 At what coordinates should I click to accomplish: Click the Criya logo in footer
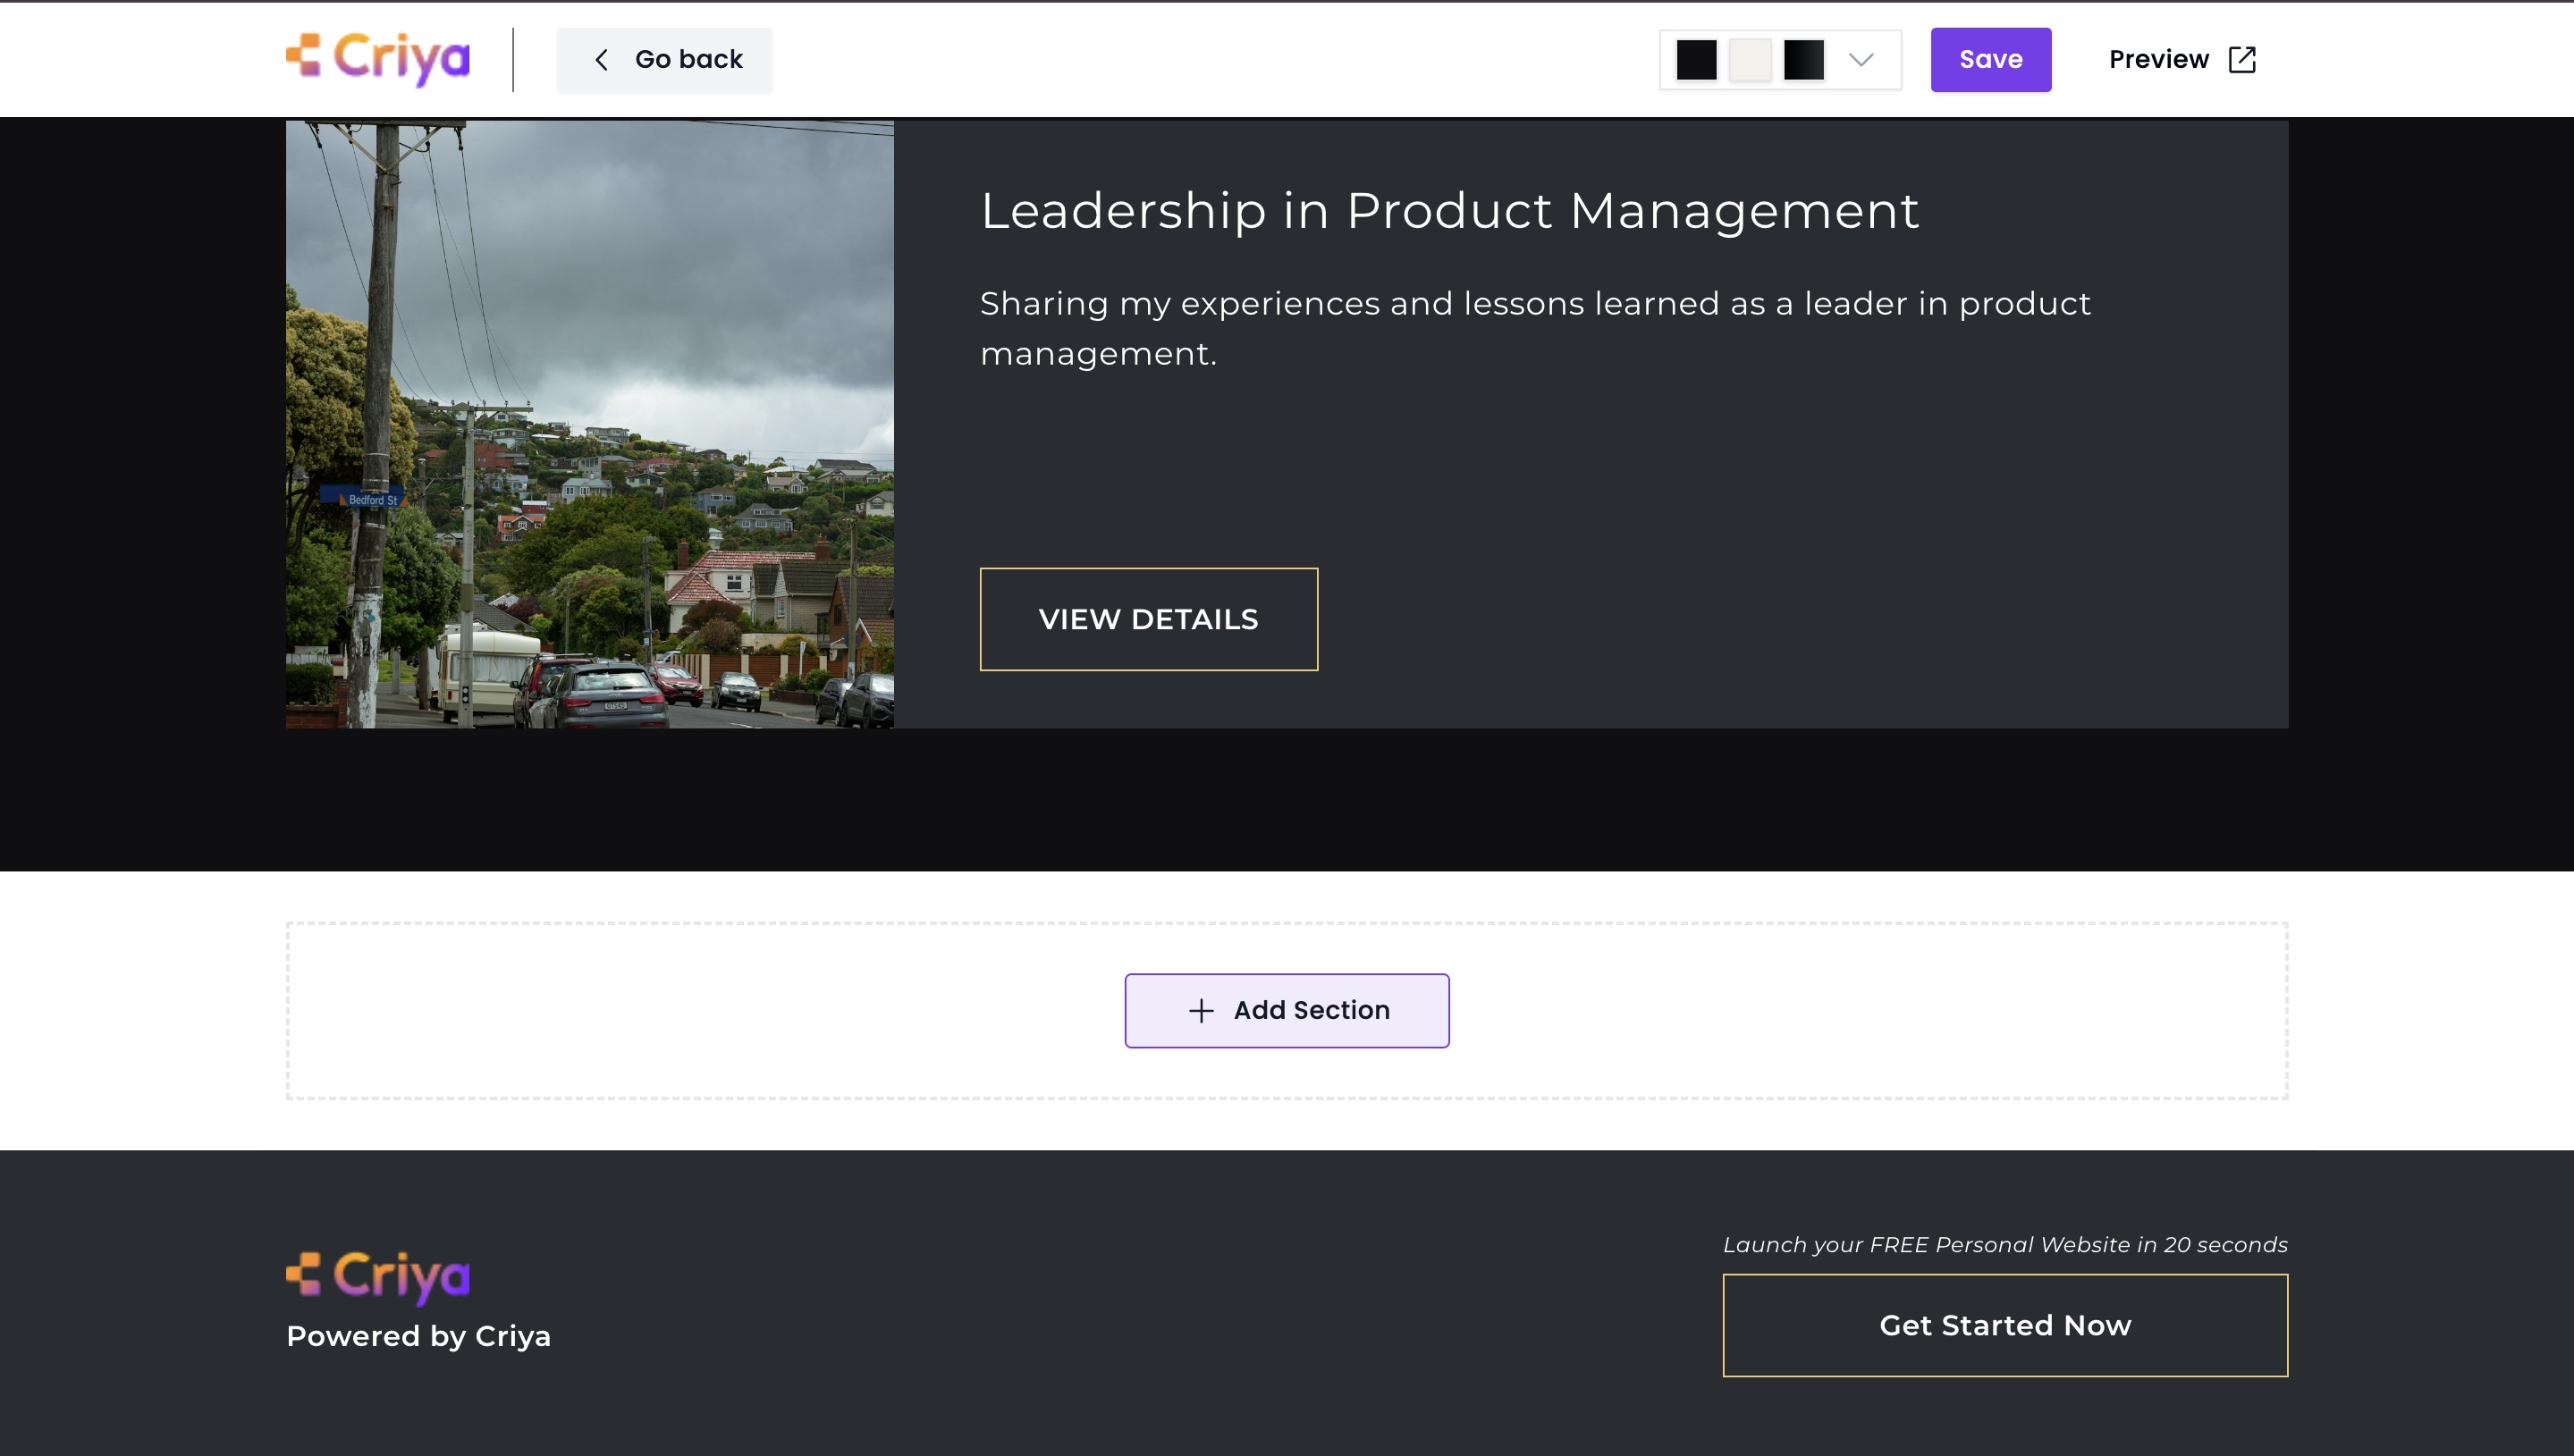[377, 1277]
